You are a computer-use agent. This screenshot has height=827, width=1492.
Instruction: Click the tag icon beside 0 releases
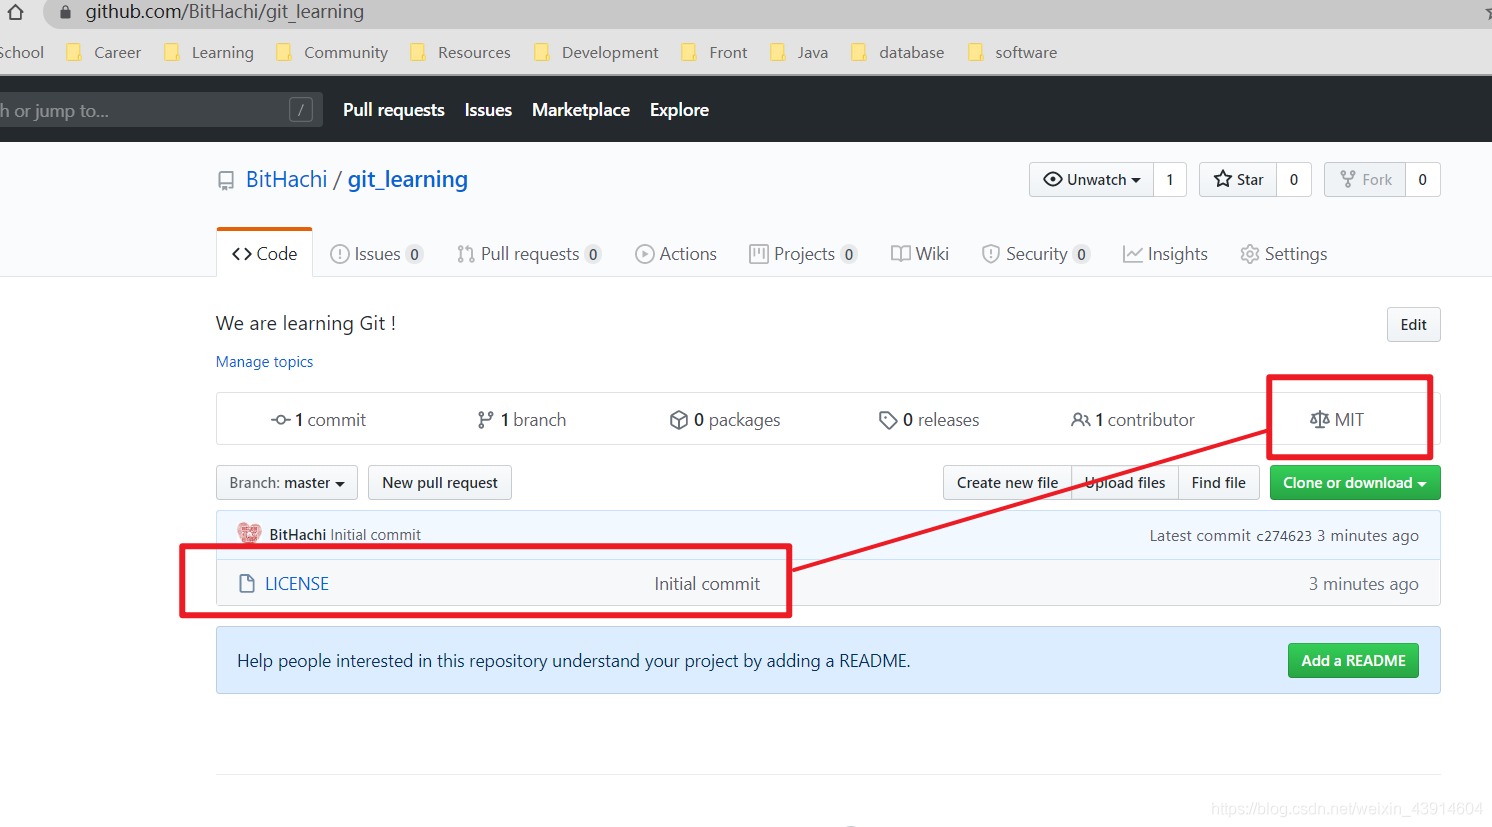888,420
